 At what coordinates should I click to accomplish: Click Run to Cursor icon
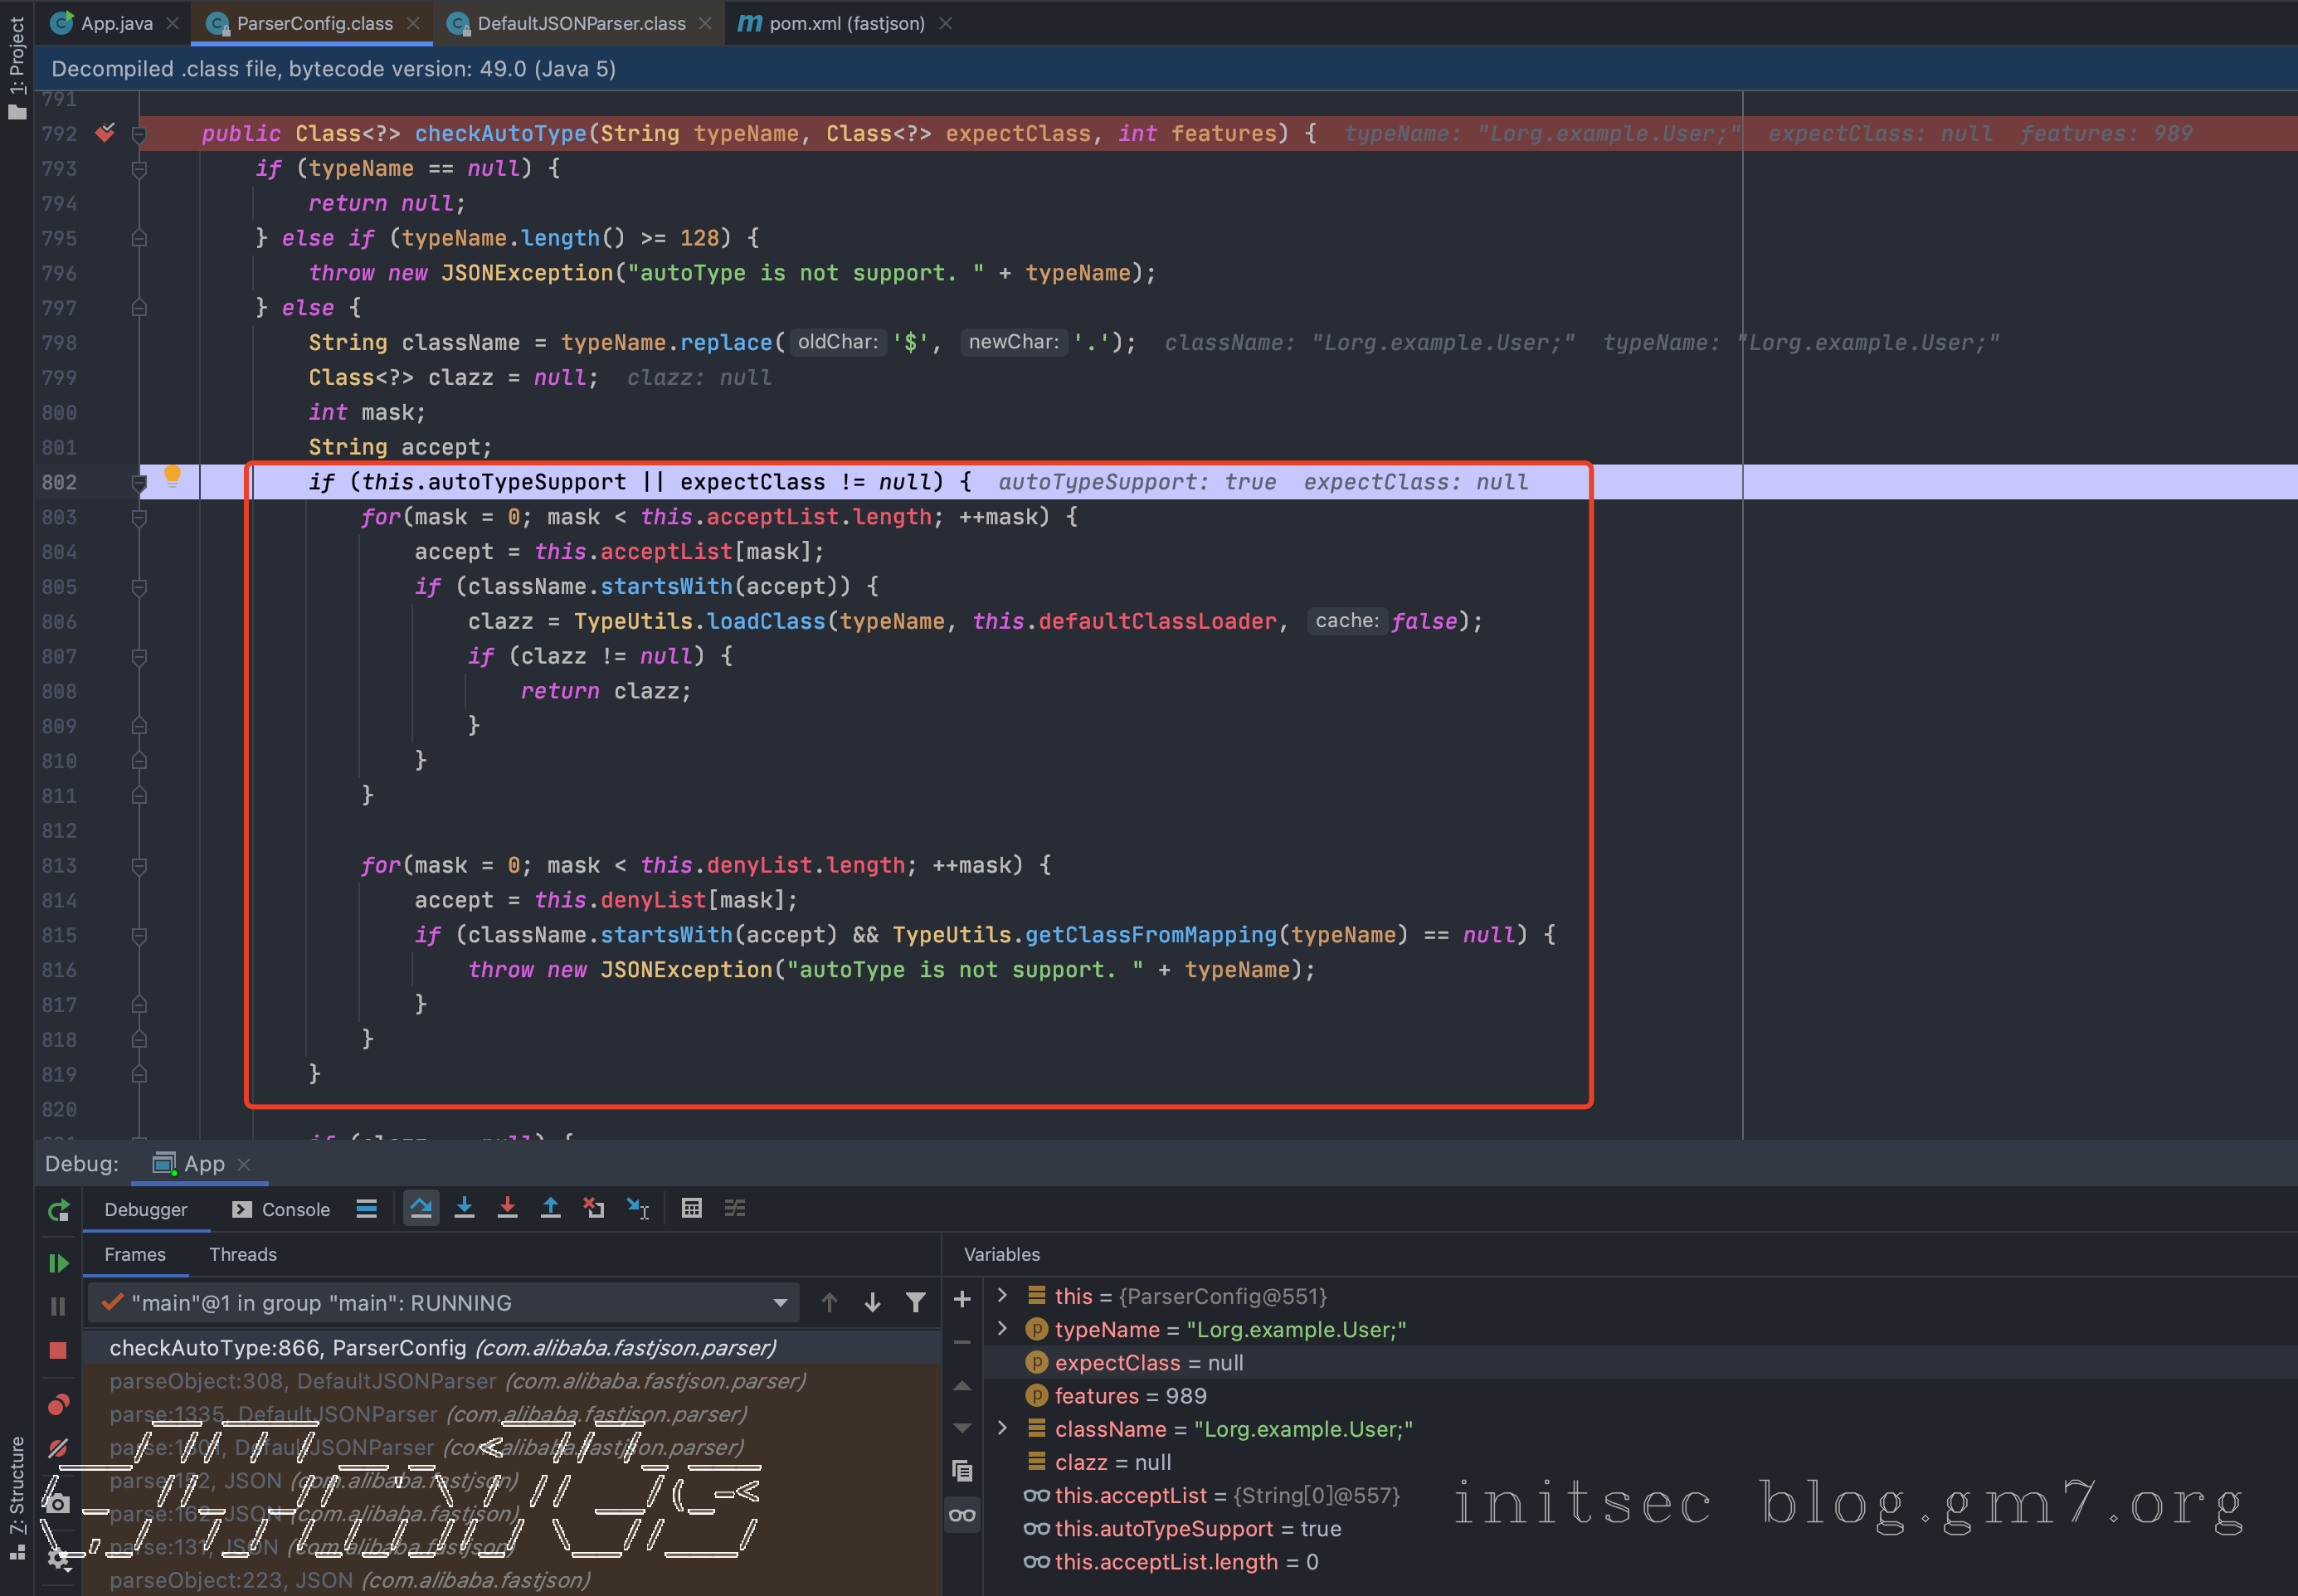[x=637, y=1208]
